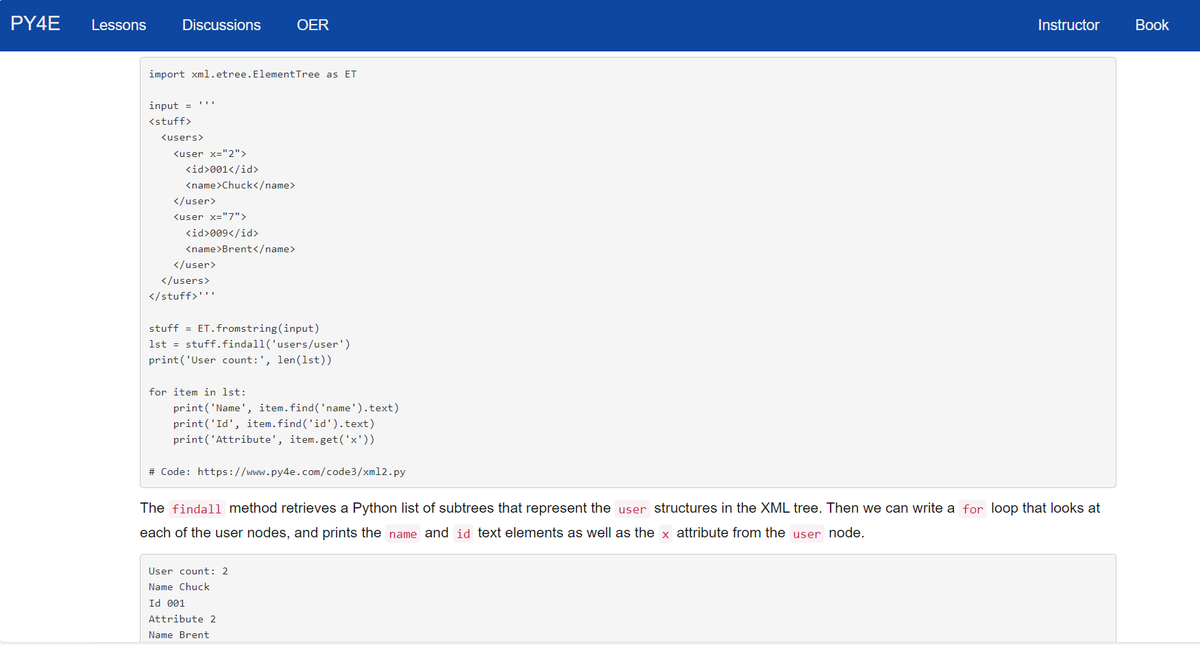Click the 'for item in lst:' line

[197, 392]
